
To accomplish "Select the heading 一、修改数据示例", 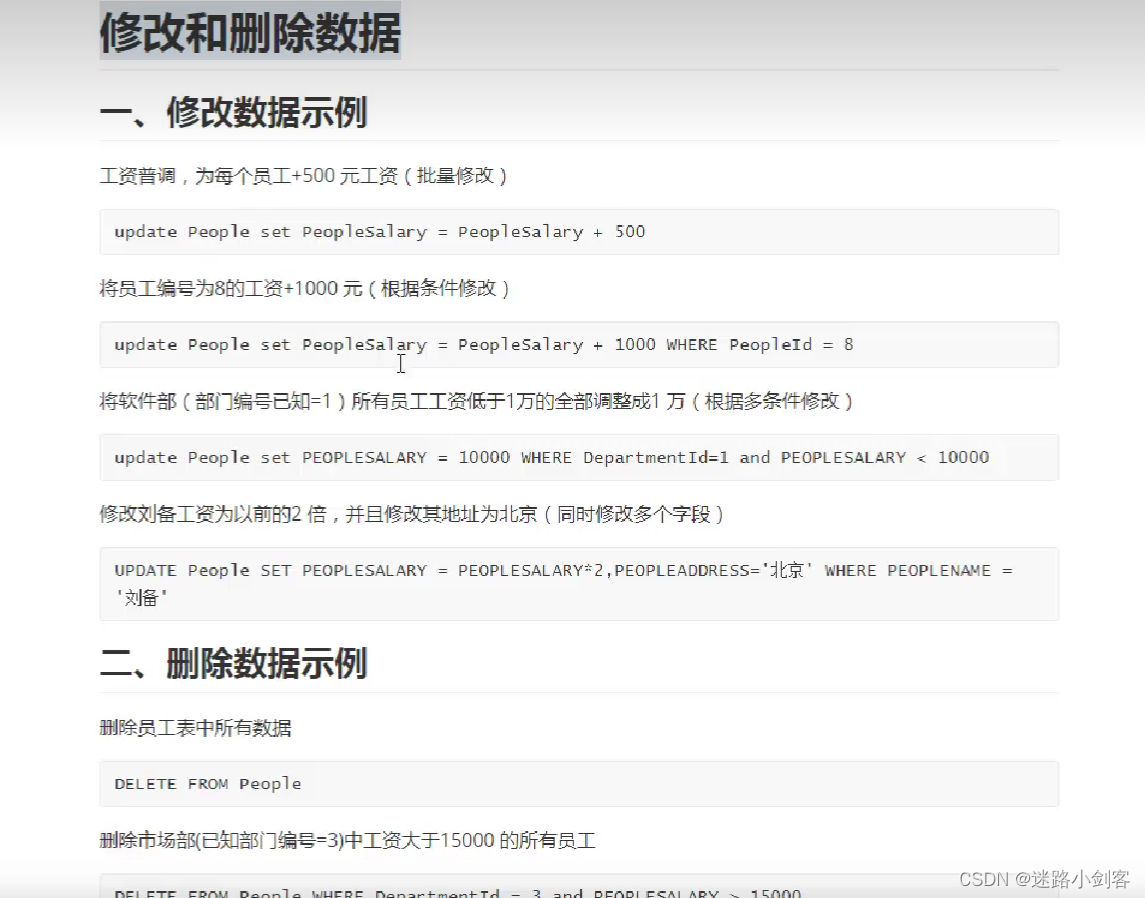I will coord(234,113).
